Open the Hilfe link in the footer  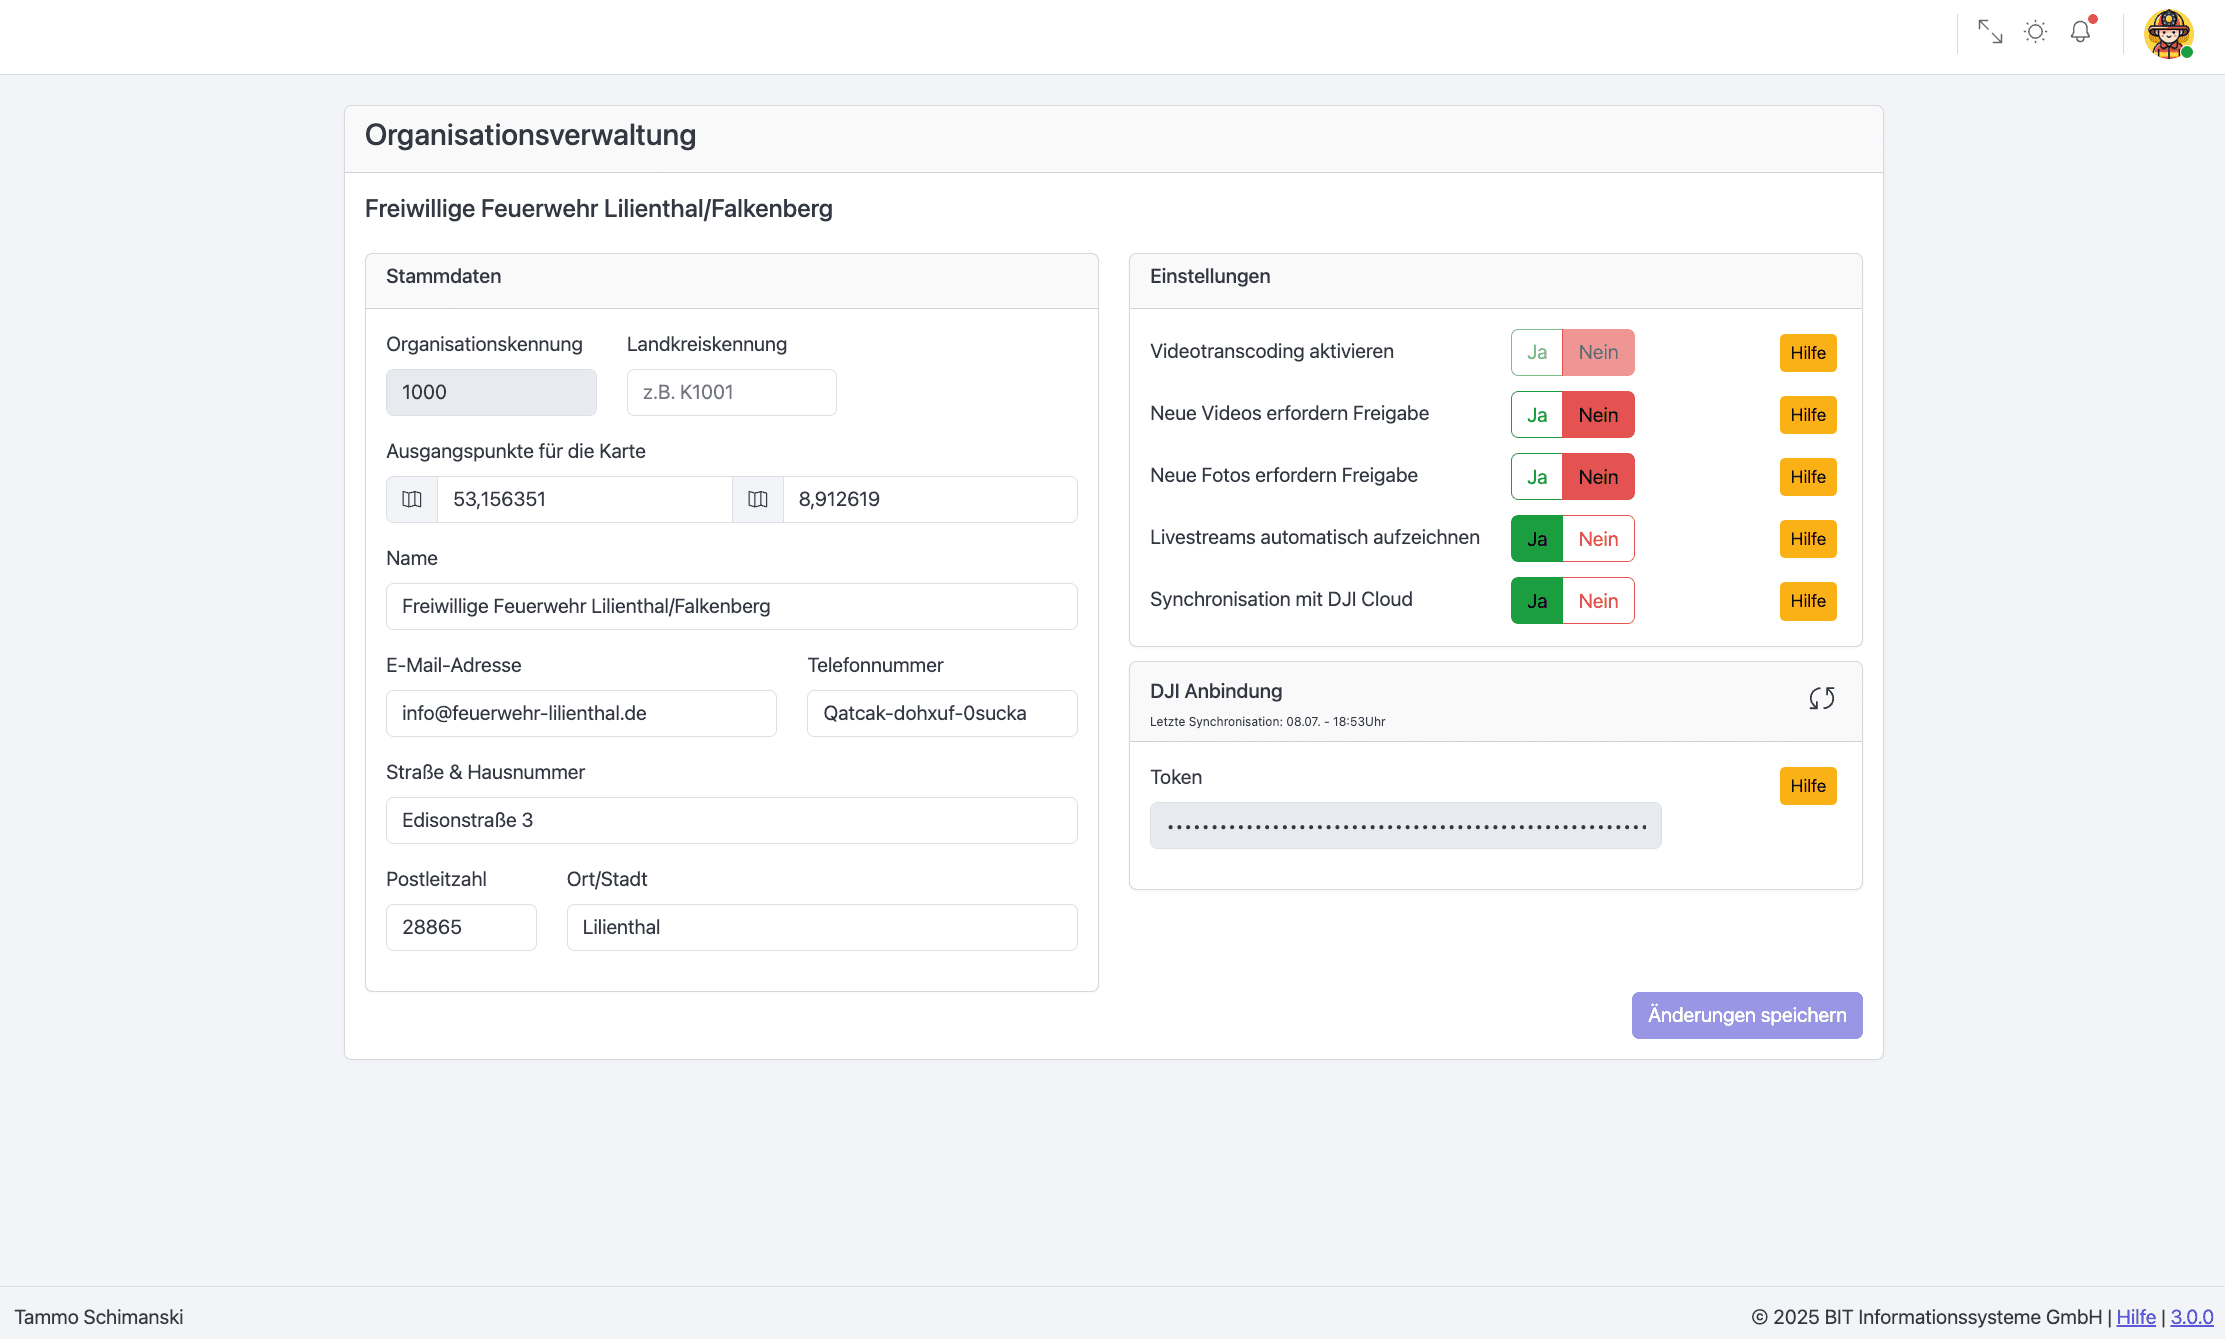tap(2136, 1317)
